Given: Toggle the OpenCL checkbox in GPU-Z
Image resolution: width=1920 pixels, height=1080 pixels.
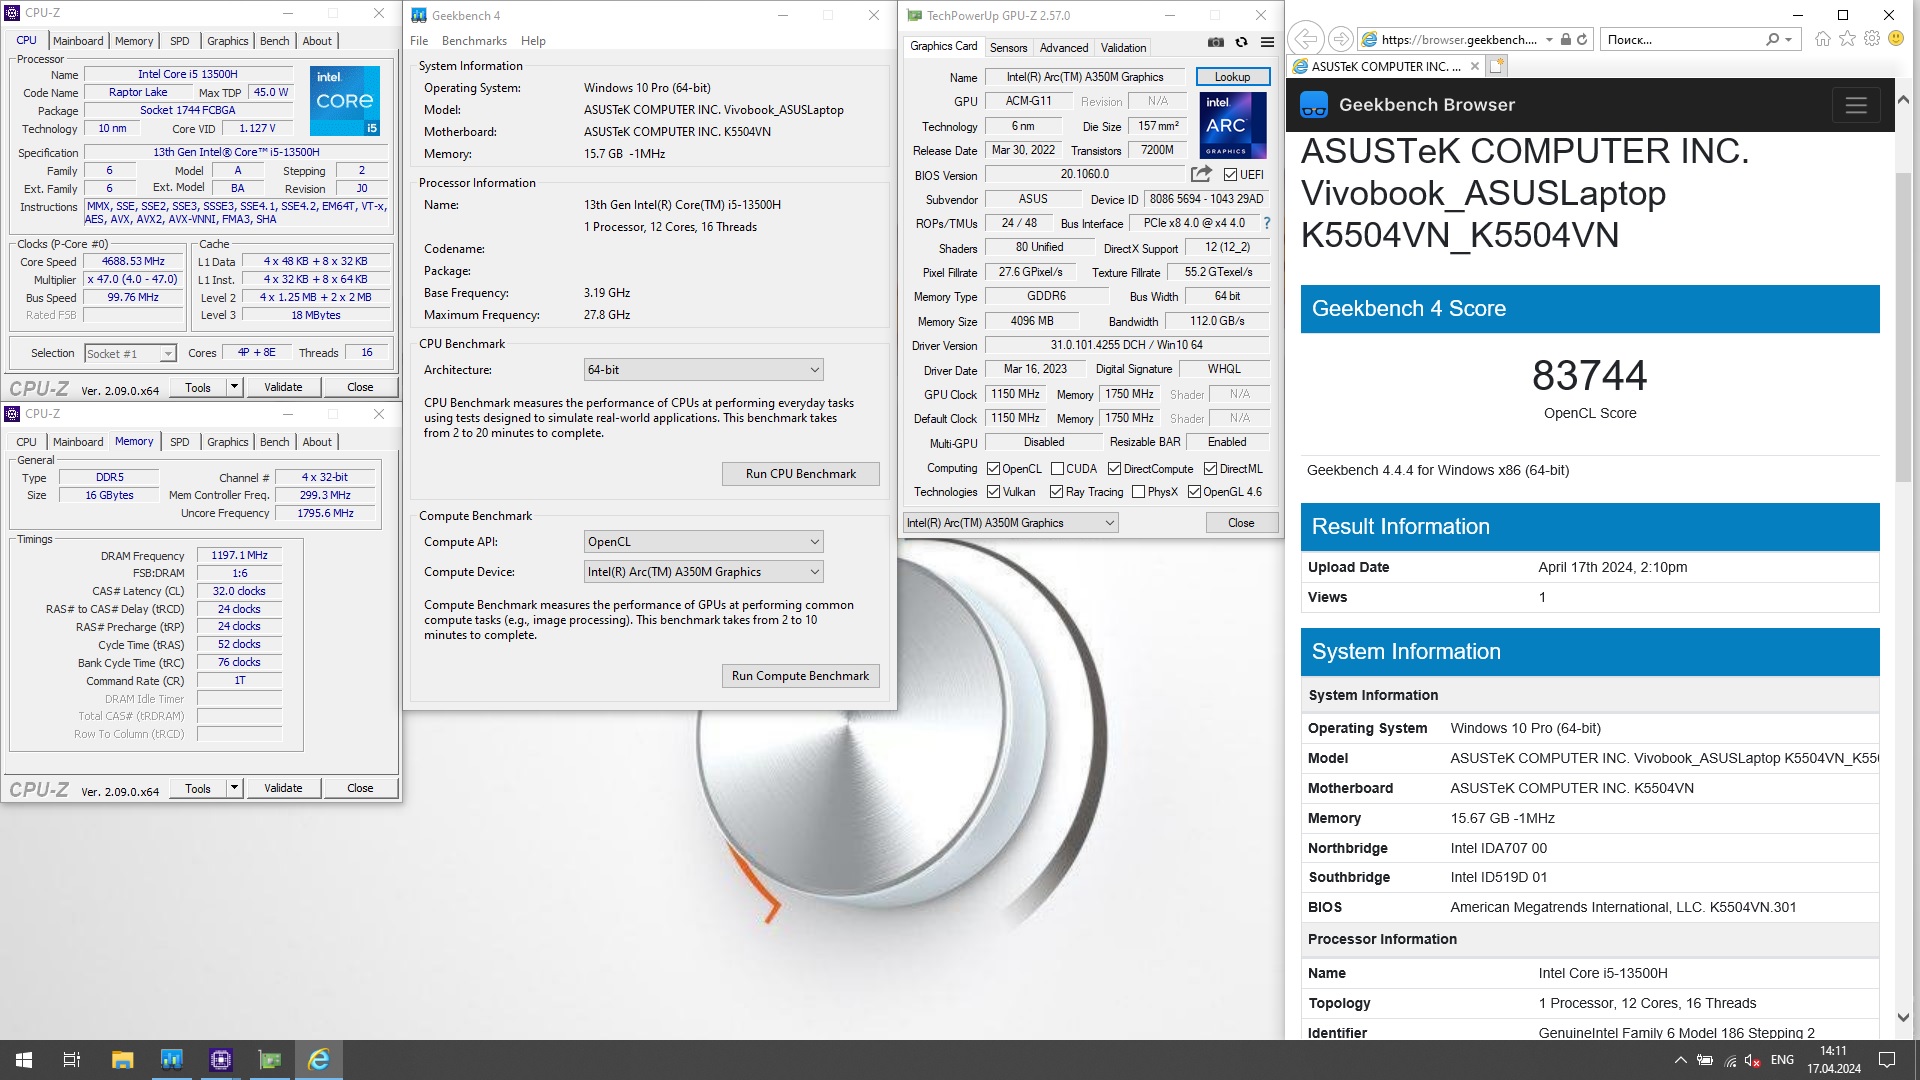Looking at the screenshot, I should point(993,468).
